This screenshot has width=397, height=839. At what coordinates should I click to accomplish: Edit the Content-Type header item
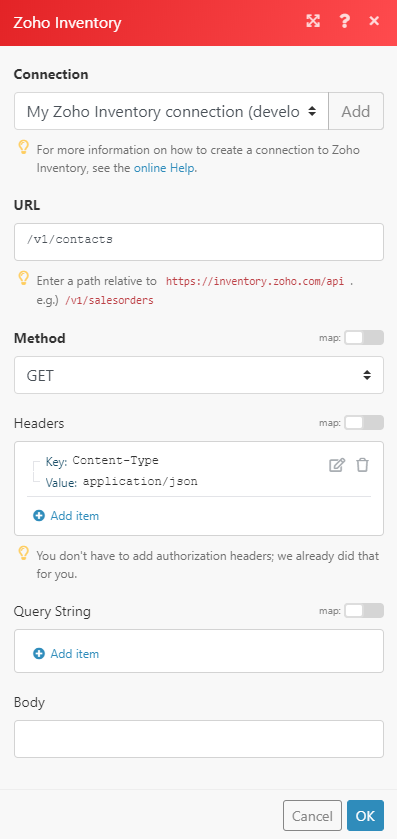(x=337, y=465)
